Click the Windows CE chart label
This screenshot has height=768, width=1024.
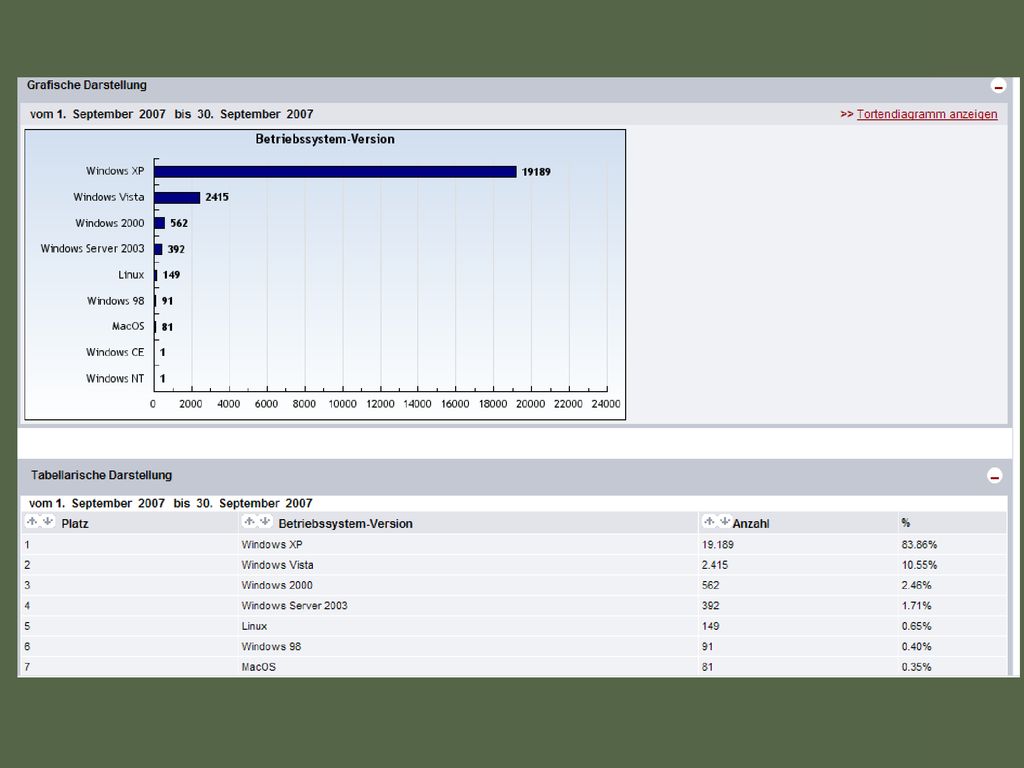(115, 352)
